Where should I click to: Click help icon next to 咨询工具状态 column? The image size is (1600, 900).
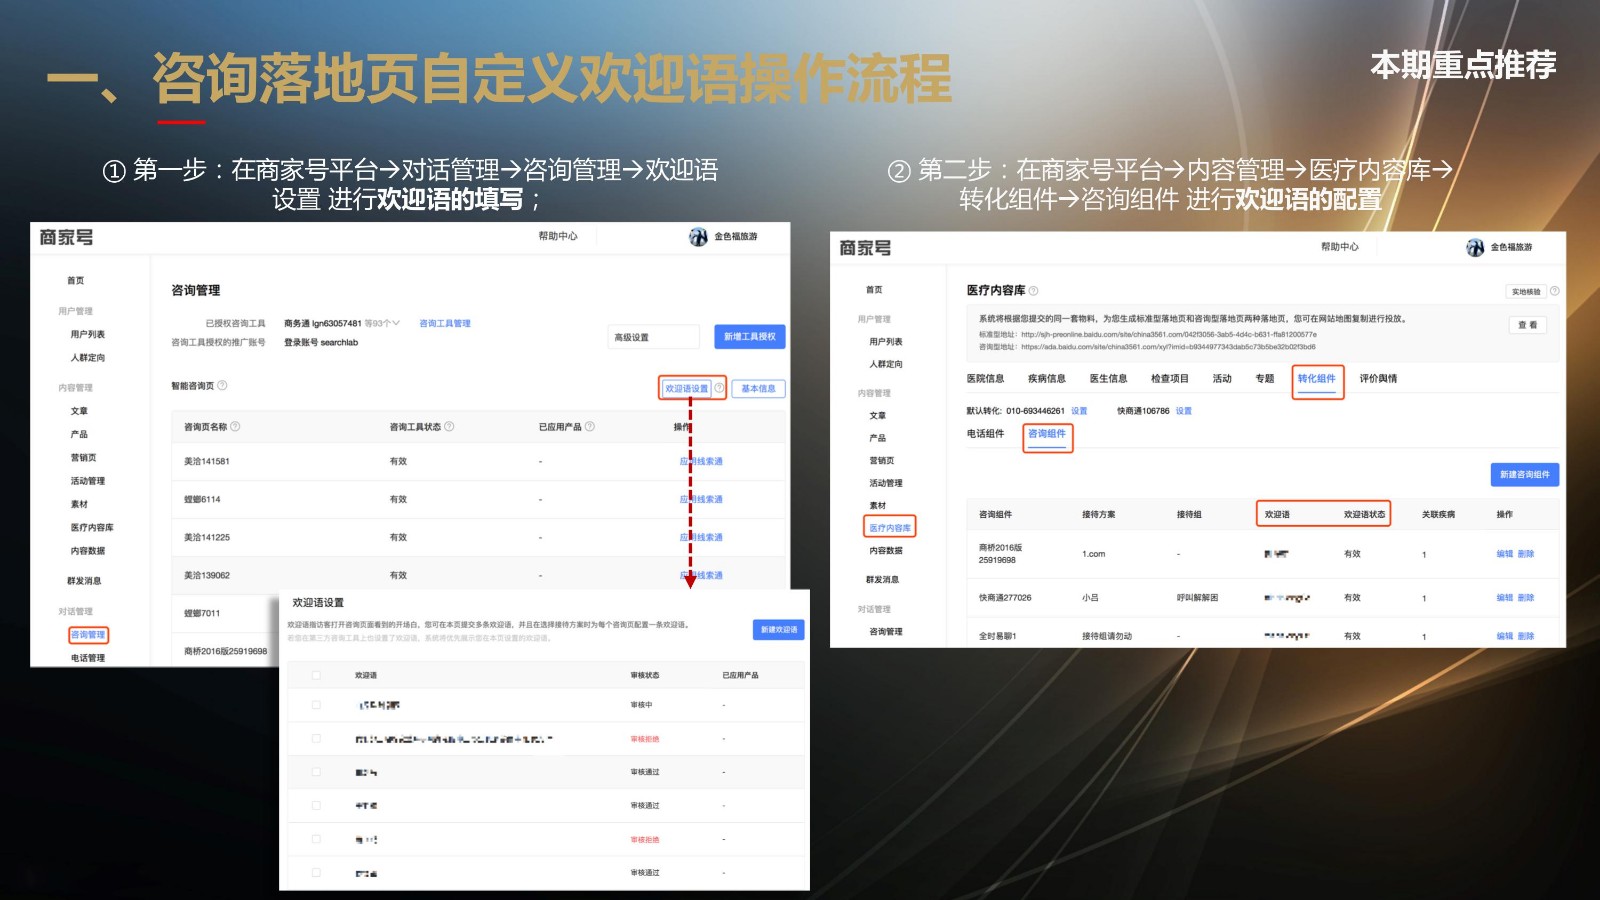tap(449, 427)
